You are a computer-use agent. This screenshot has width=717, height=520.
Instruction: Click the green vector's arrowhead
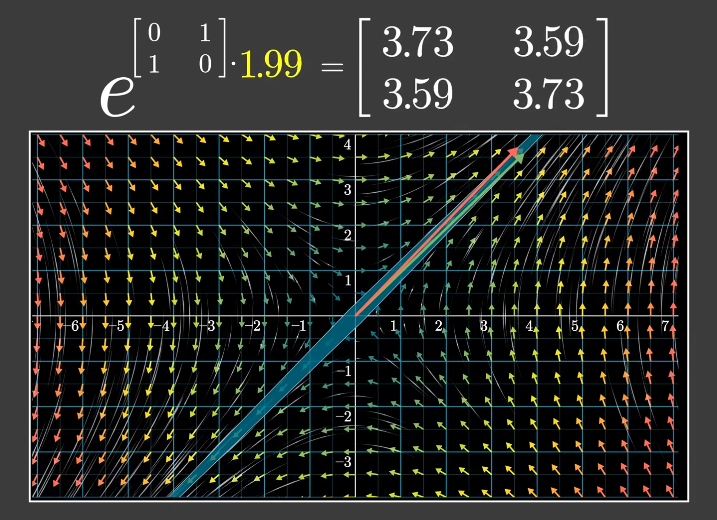[x=519, y=158]
